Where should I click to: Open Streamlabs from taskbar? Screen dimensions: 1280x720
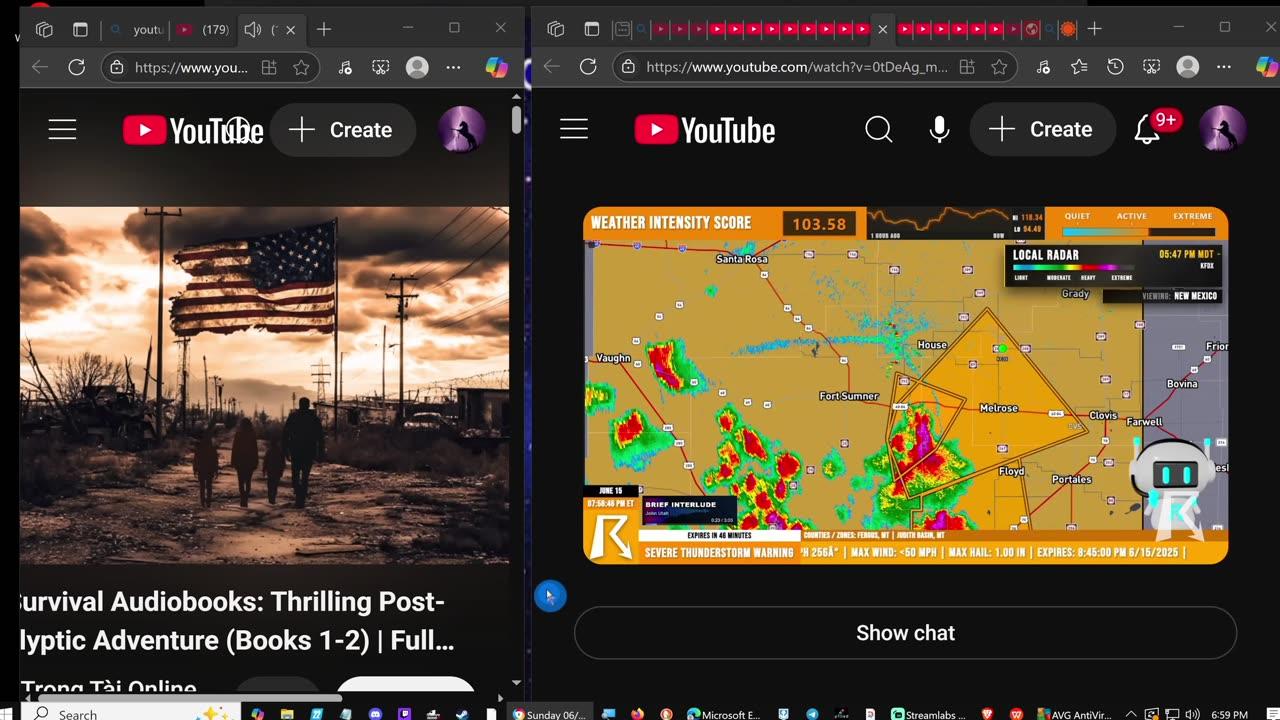929,714
